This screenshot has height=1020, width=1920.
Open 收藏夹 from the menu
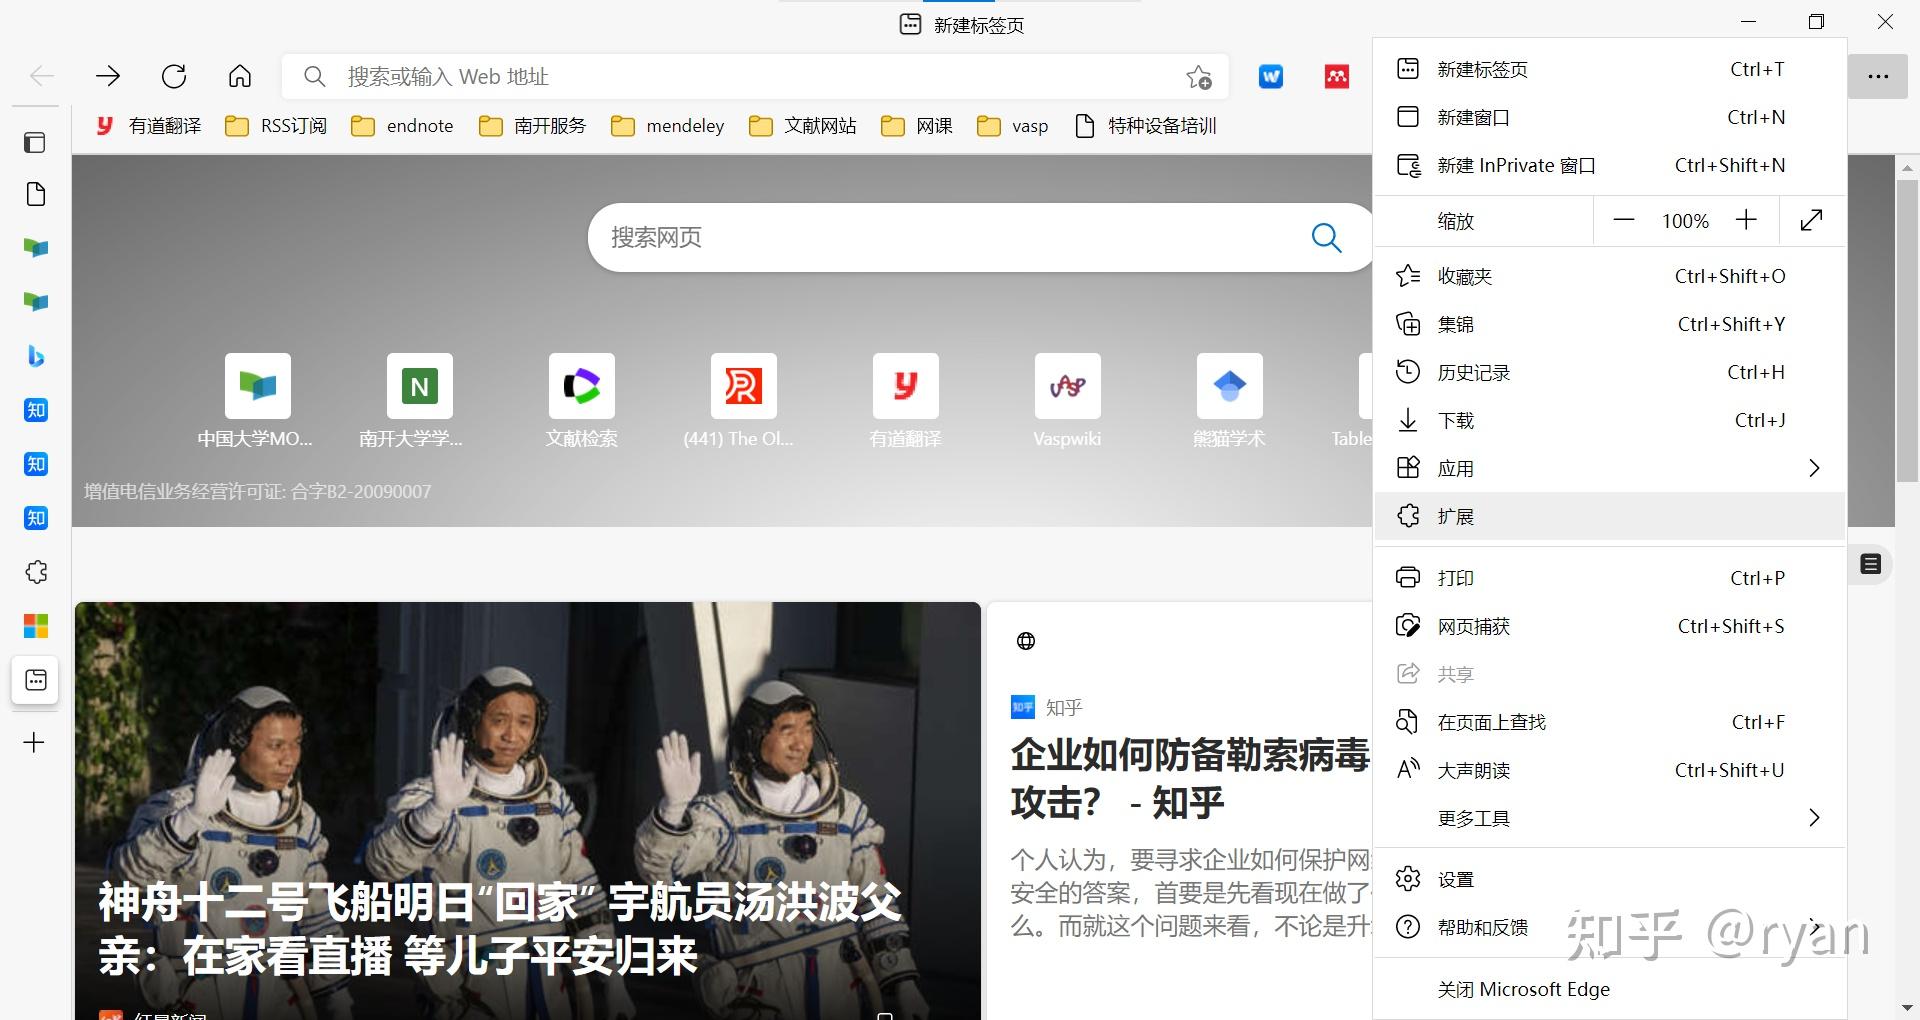1610,276
